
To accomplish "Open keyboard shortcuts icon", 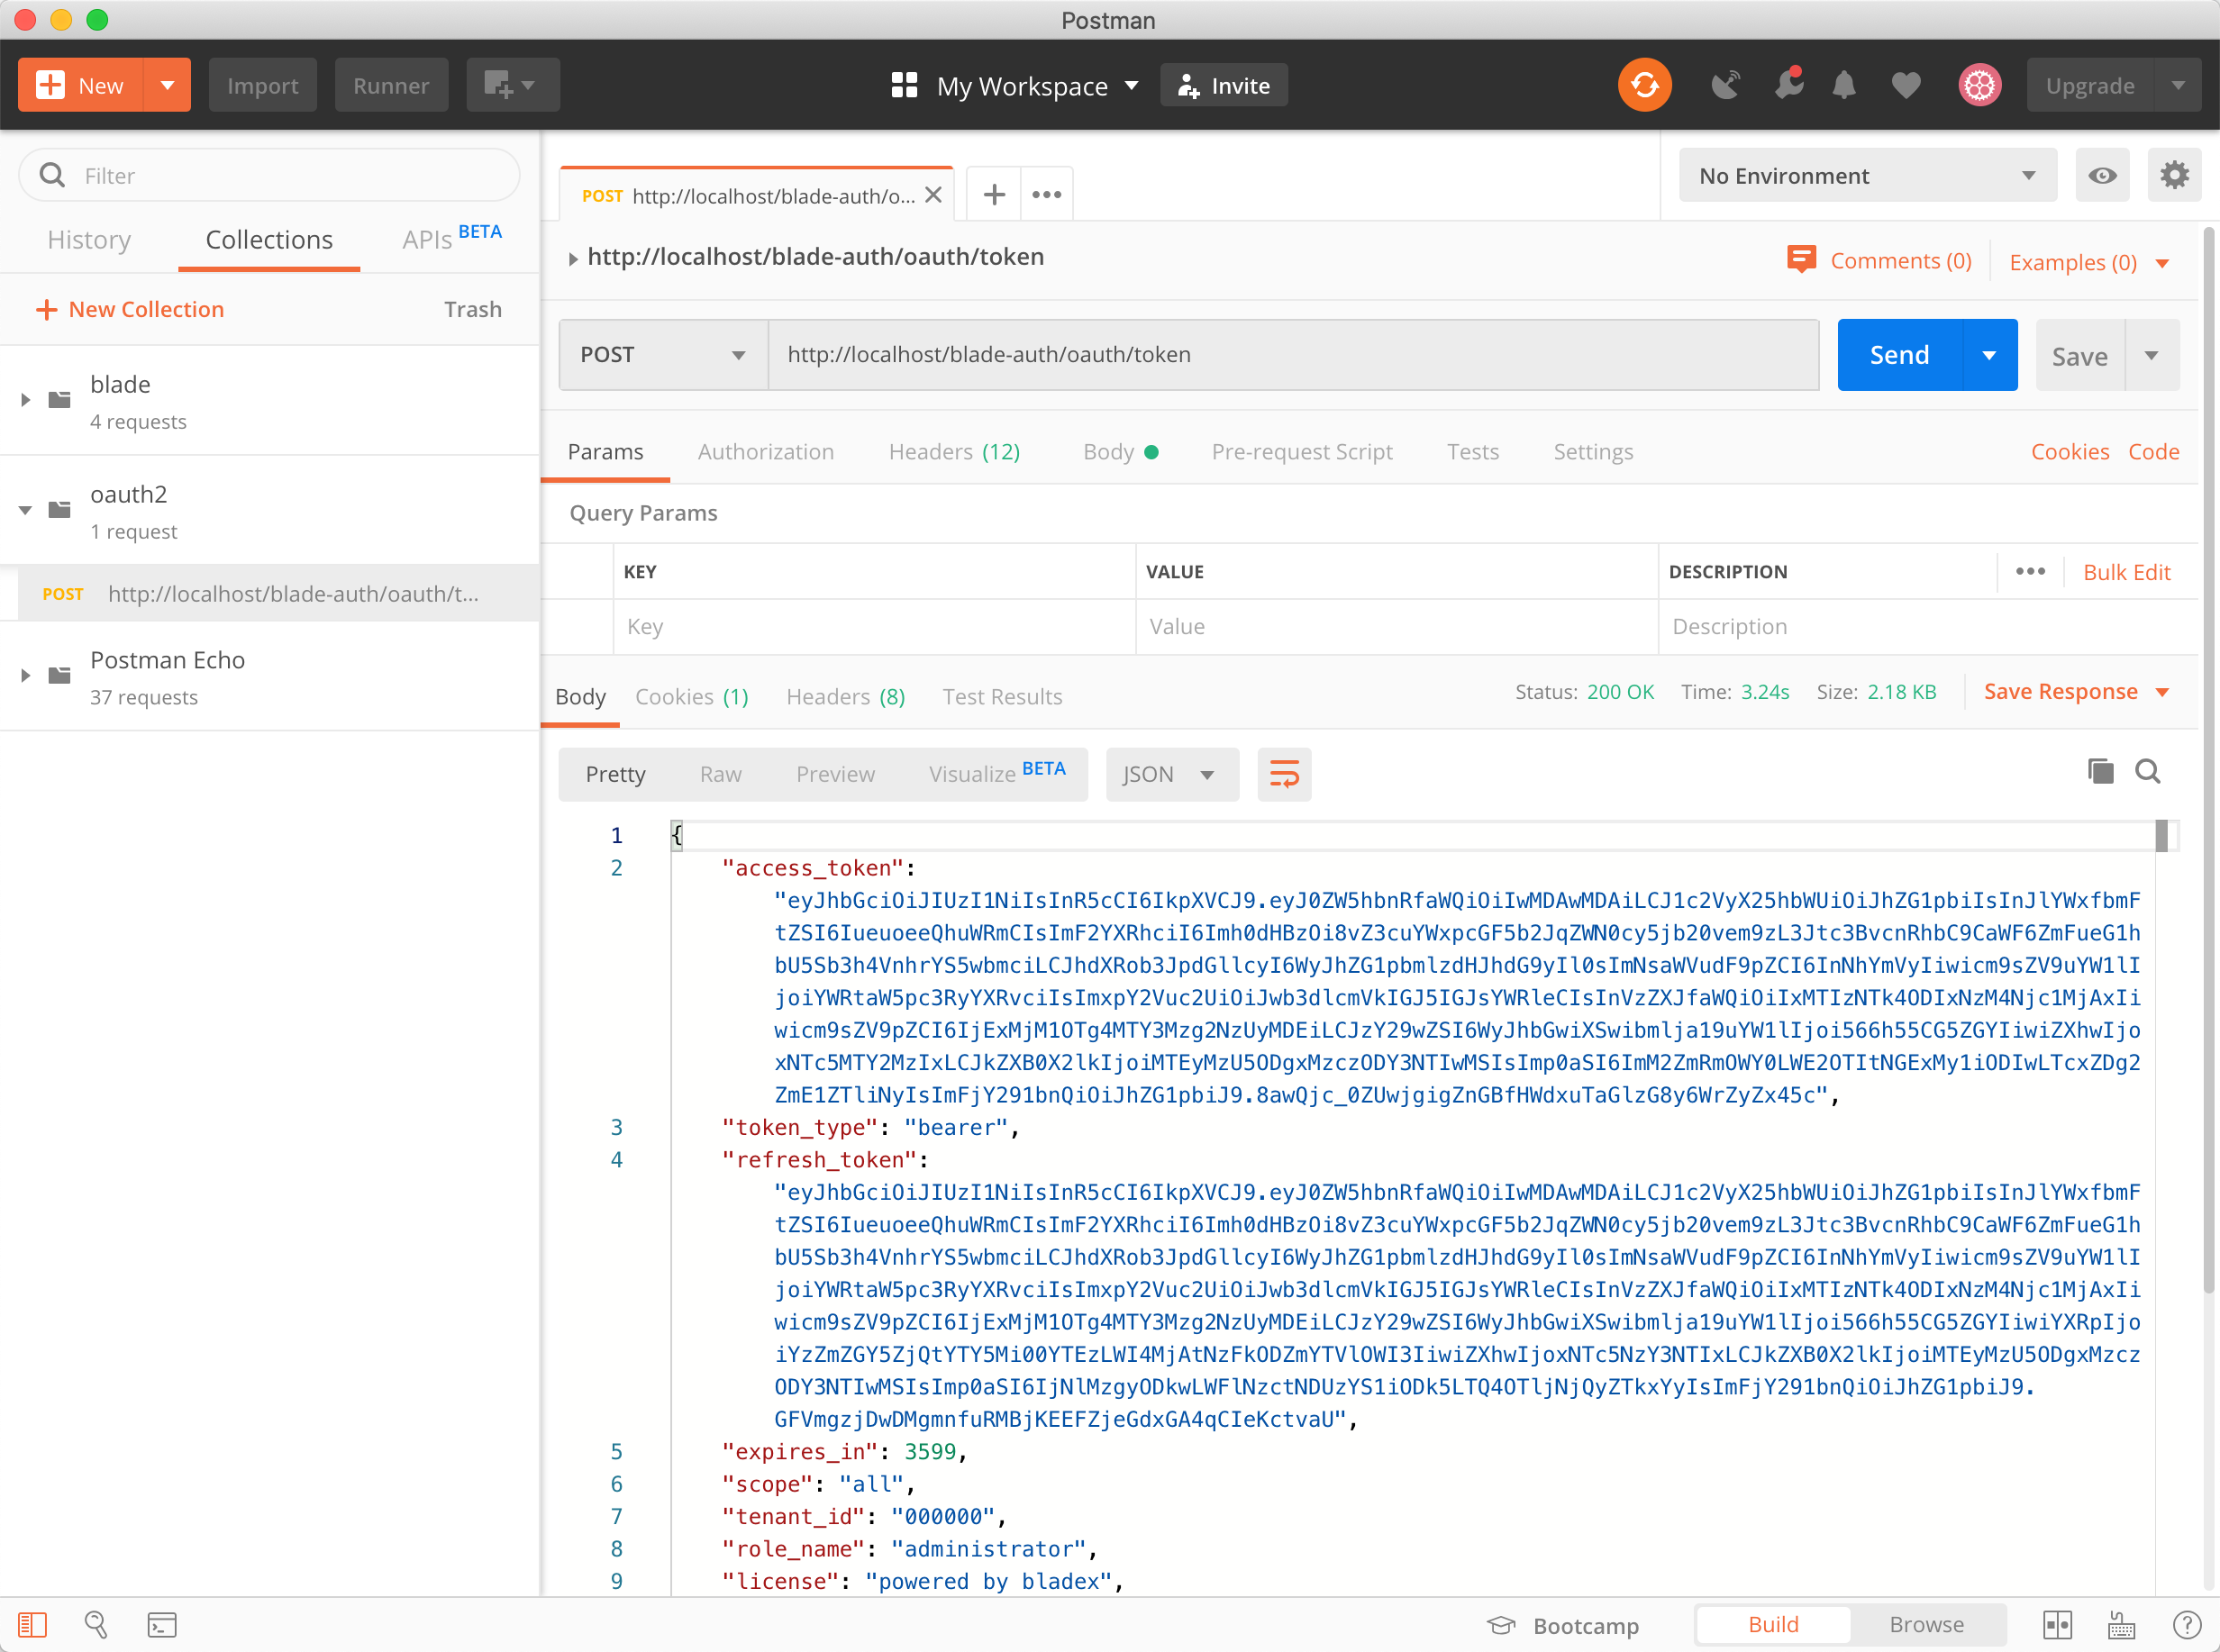I will 2121,1624.
